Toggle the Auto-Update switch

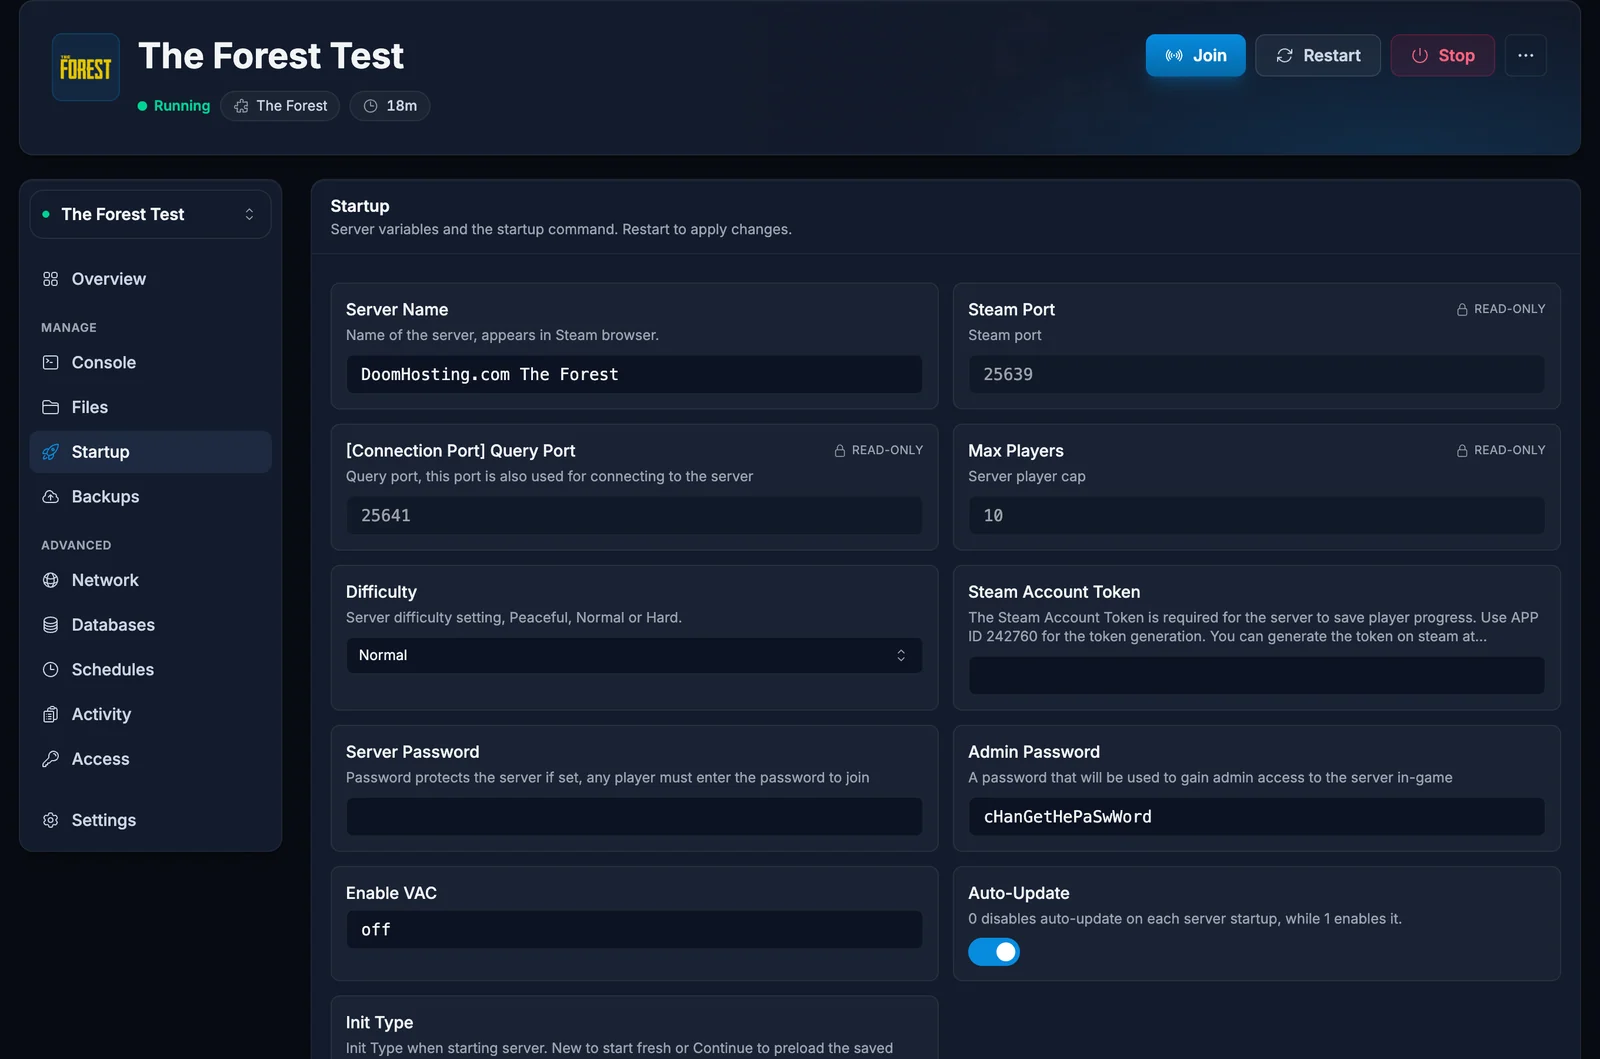994,952
